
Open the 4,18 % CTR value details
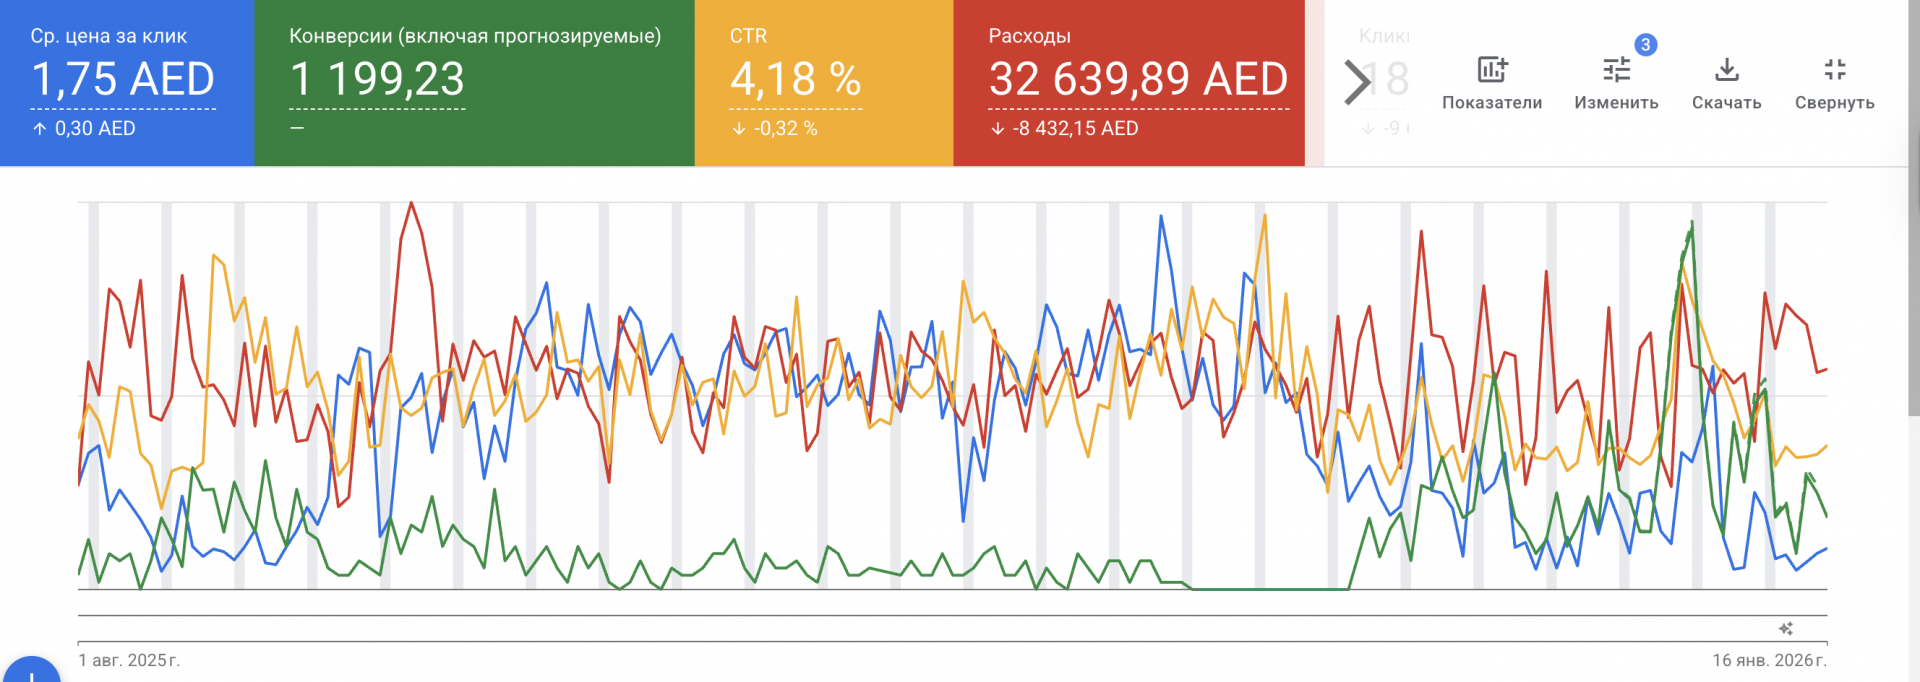pos(795,79)
